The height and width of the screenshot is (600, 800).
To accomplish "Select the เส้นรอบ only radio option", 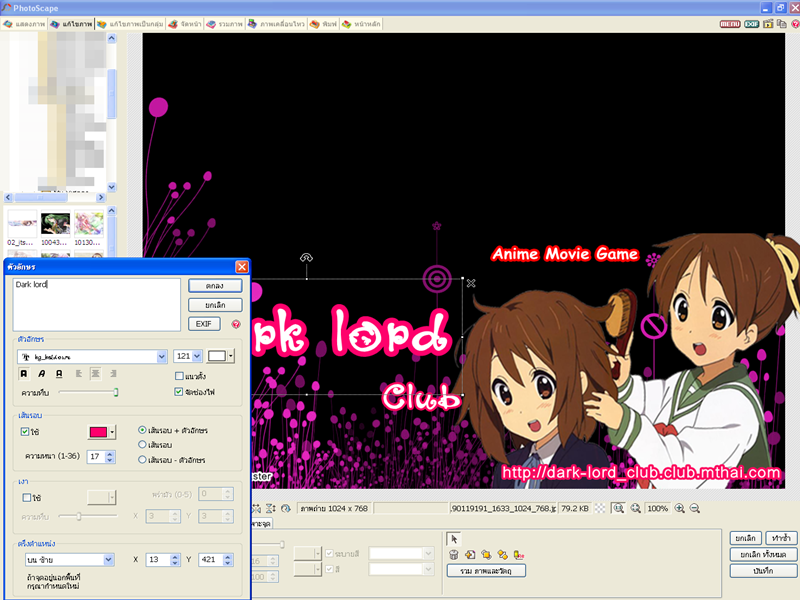I will click(142, 445).
